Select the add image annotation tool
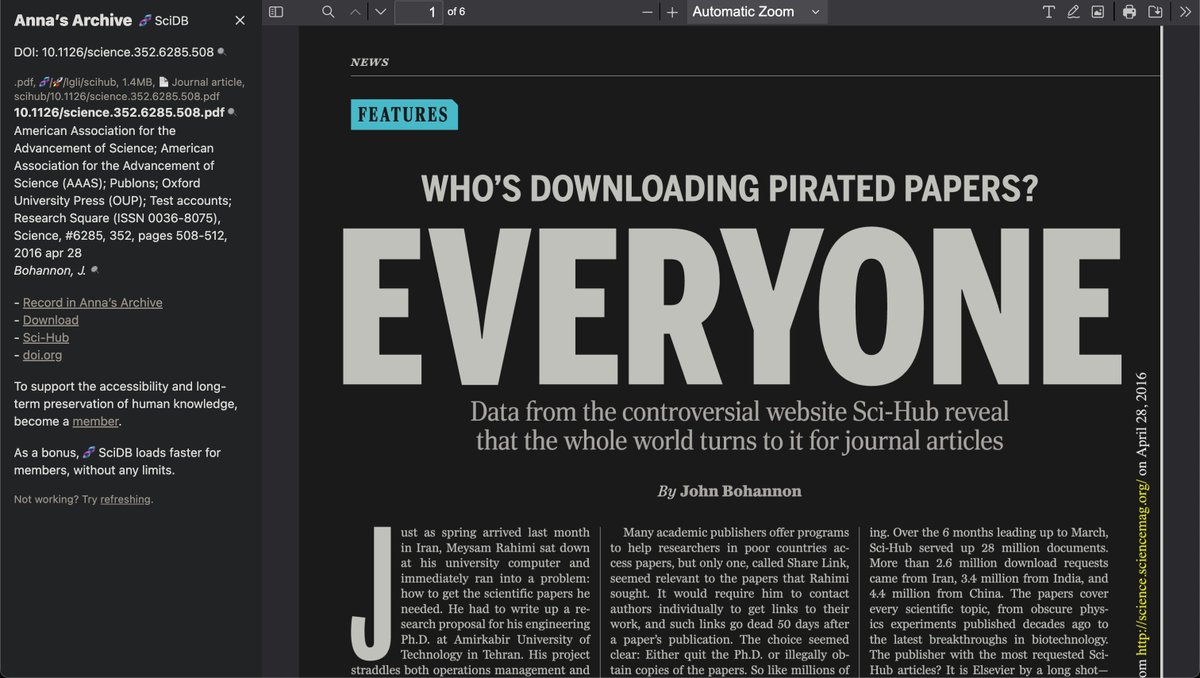 coord(1098,12)
